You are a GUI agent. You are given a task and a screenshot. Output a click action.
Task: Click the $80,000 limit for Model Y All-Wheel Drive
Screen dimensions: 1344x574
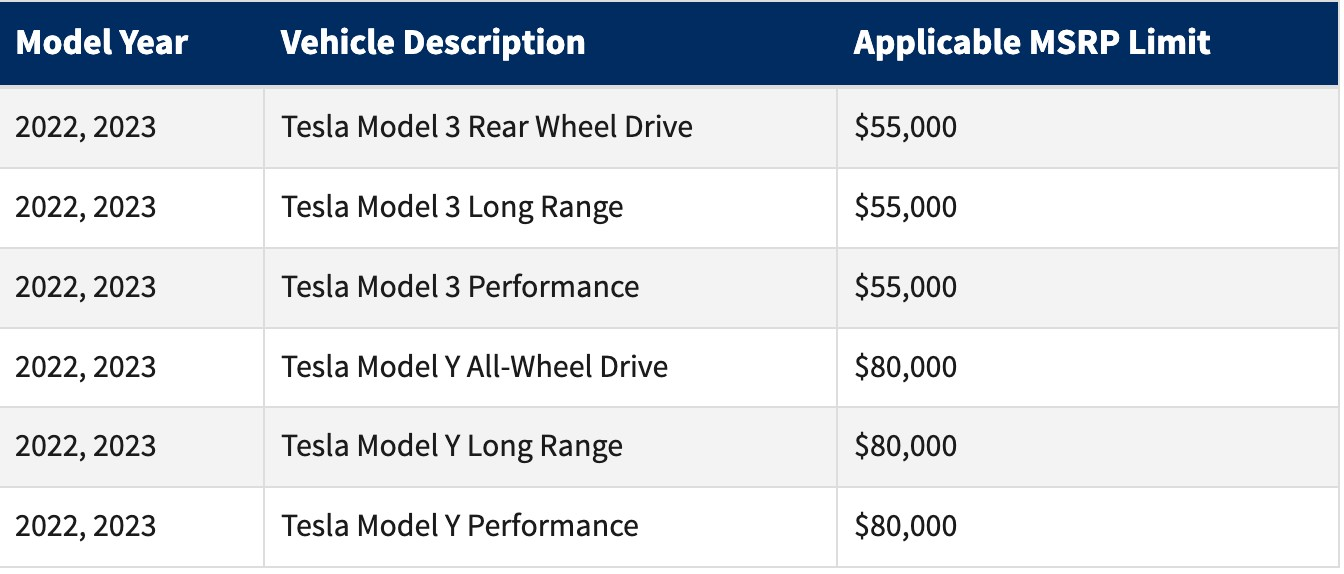pyautogui.click(x=905, y=367)
